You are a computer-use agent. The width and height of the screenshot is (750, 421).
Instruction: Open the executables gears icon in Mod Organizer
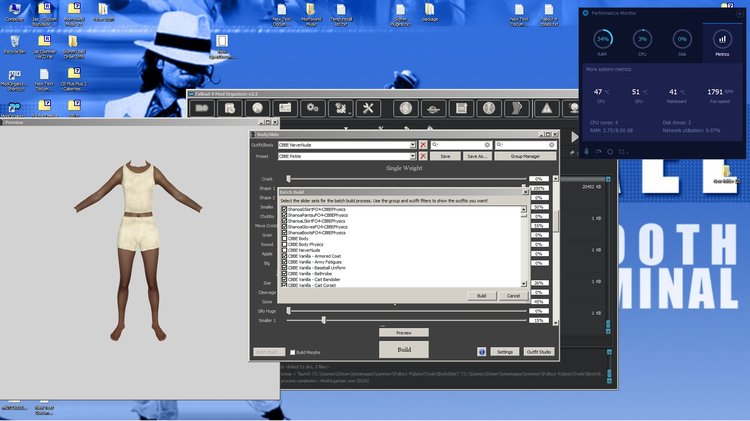313,109
